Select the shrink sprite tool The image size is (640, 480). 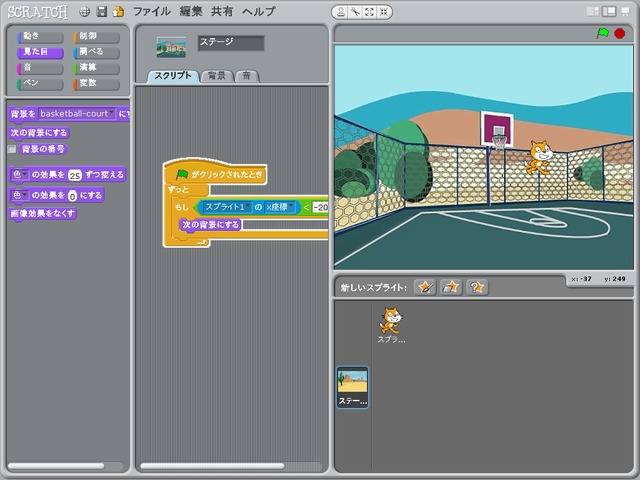384,12
